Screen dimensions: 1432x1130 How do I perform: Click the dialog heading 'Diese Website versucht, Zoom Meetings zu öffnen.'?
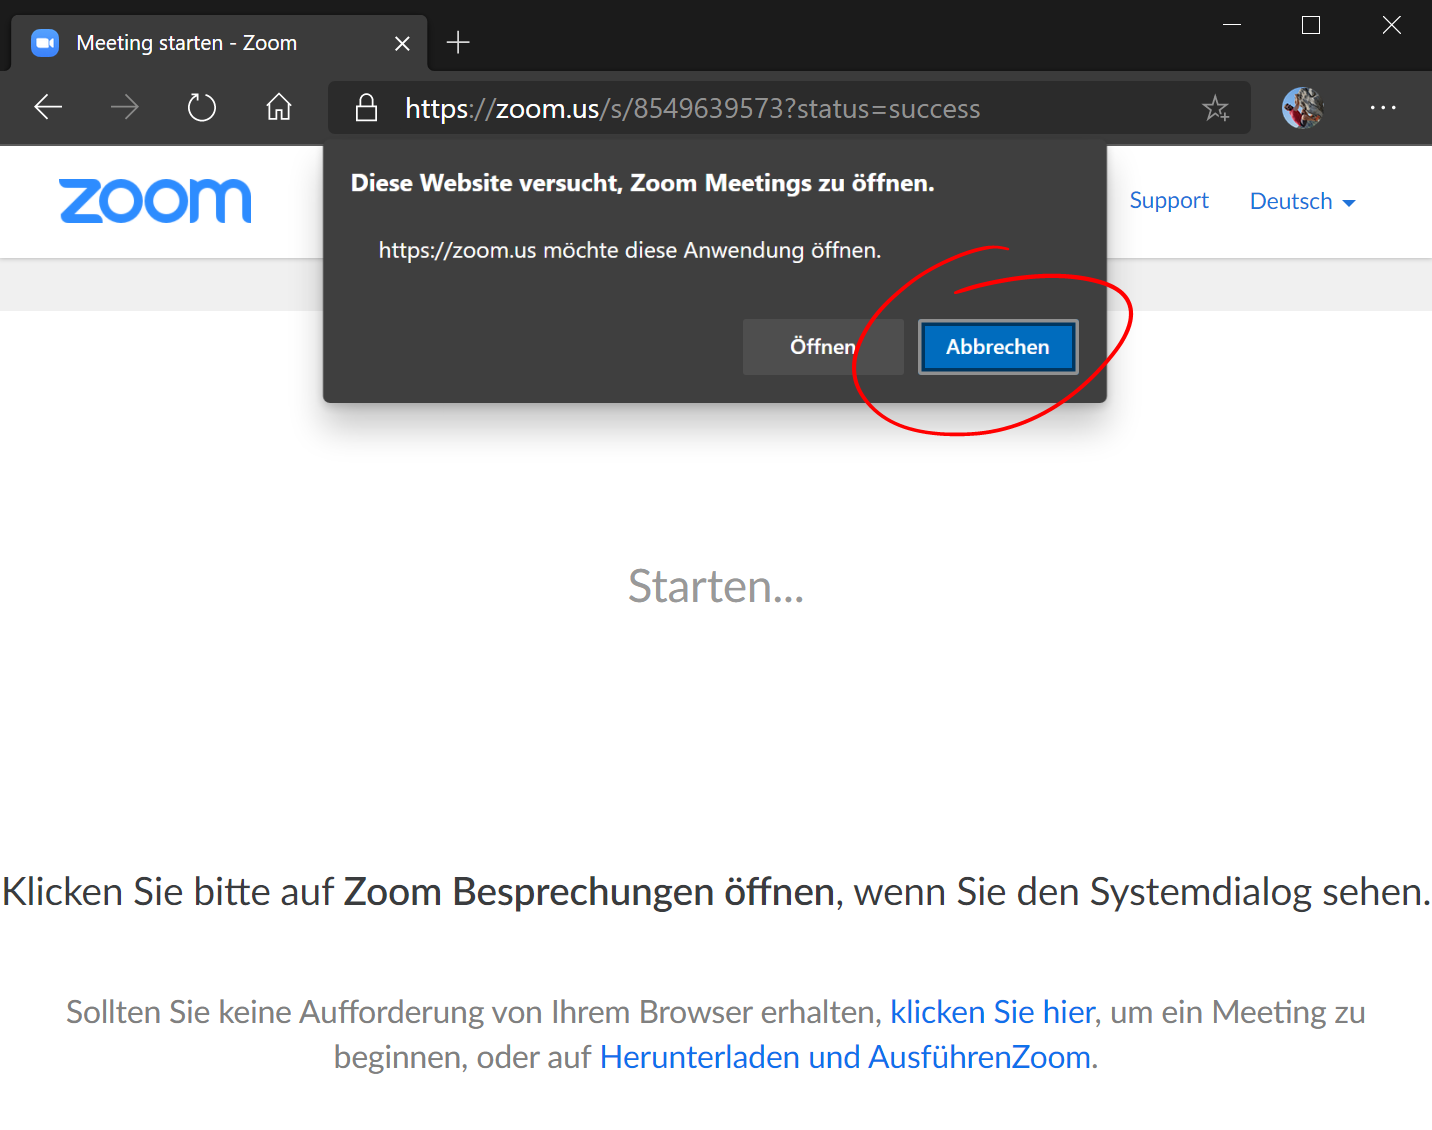642,183
